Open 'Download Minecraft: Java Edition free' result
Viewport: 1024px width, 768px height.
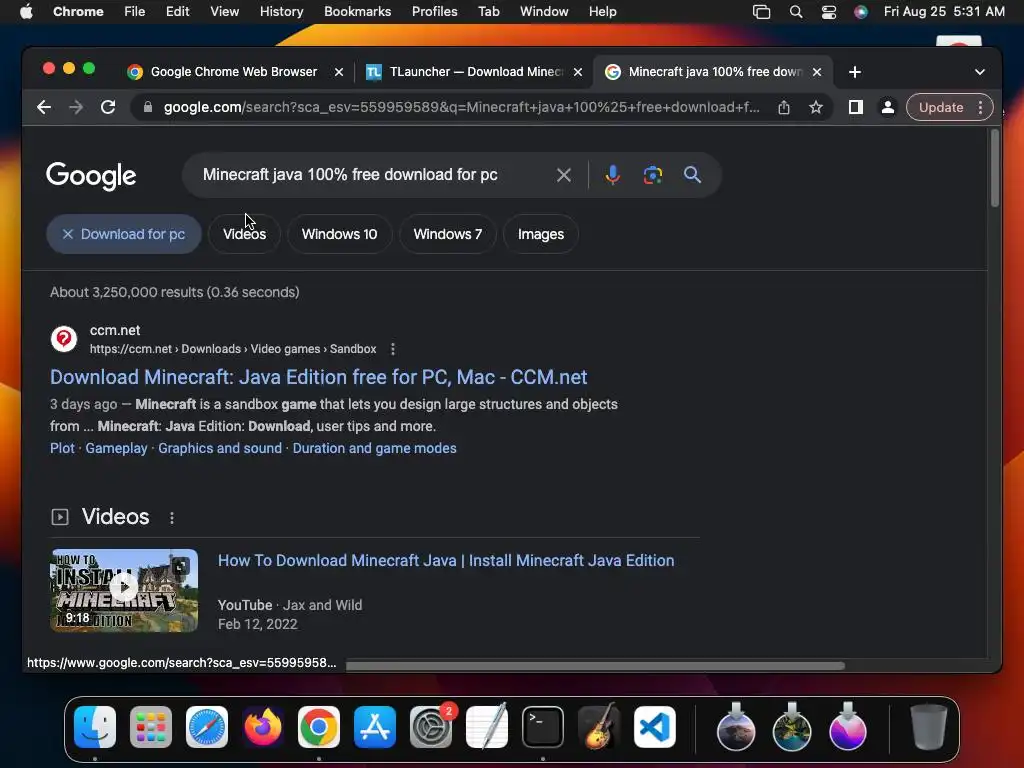click(x=319, y=377)
